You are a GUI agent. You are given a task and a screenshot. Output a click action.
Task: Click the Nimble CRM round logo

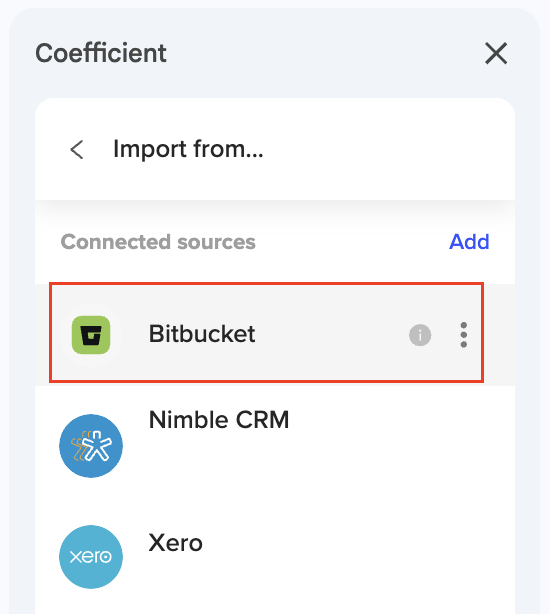[x=91, y=446]
